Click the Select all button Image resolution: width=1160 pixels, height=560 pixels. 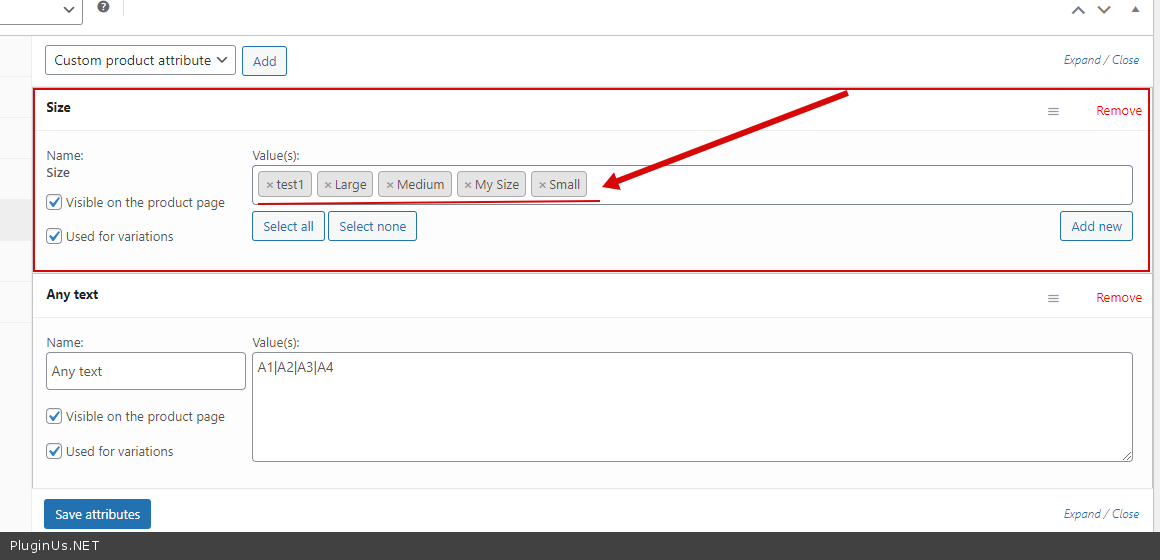tap(288, 226)
